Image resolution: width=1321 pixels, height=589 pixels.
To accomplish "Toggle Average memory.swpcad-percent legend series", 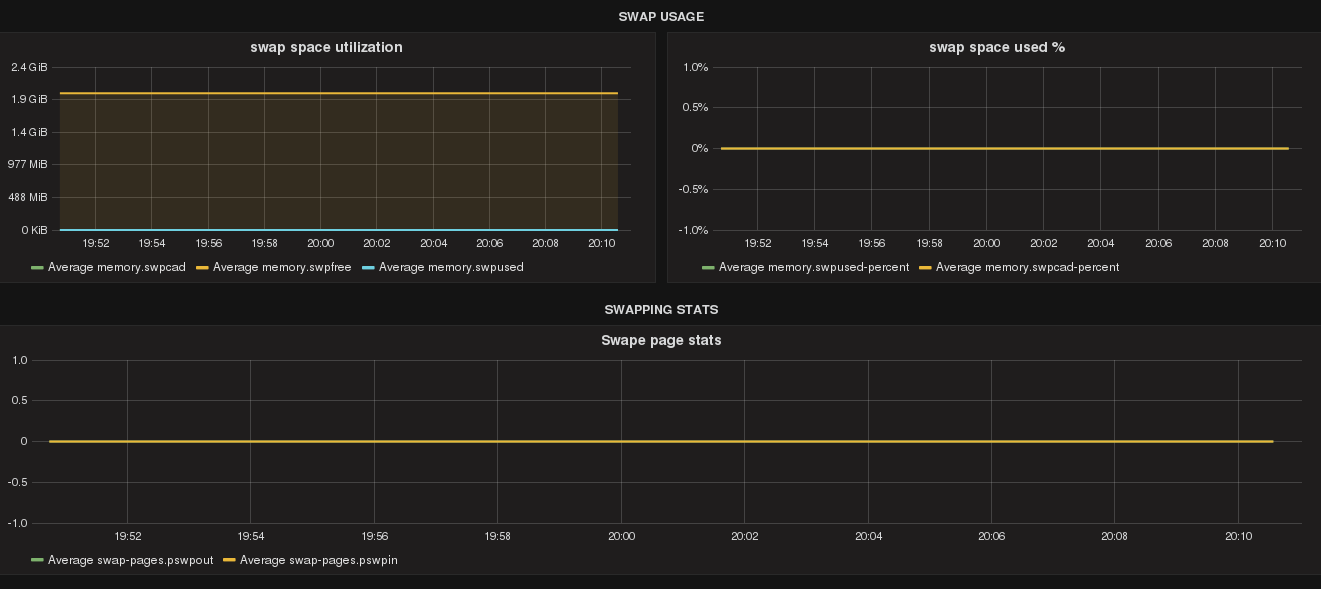I will point(1027,267).
